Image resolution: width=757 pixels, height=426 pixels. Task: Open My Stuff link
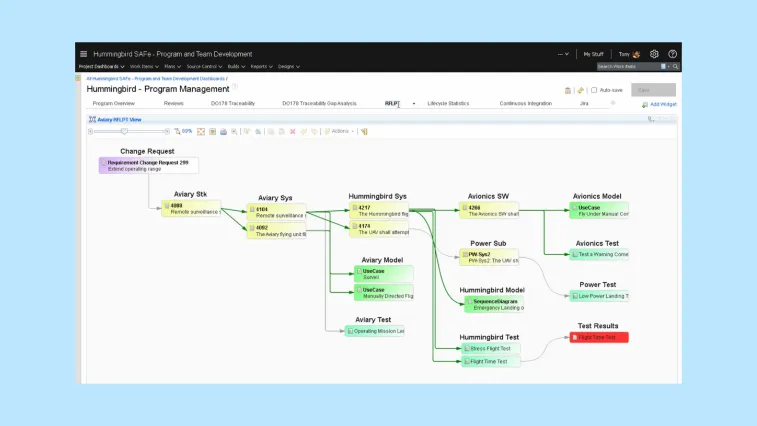coord(593,54)
